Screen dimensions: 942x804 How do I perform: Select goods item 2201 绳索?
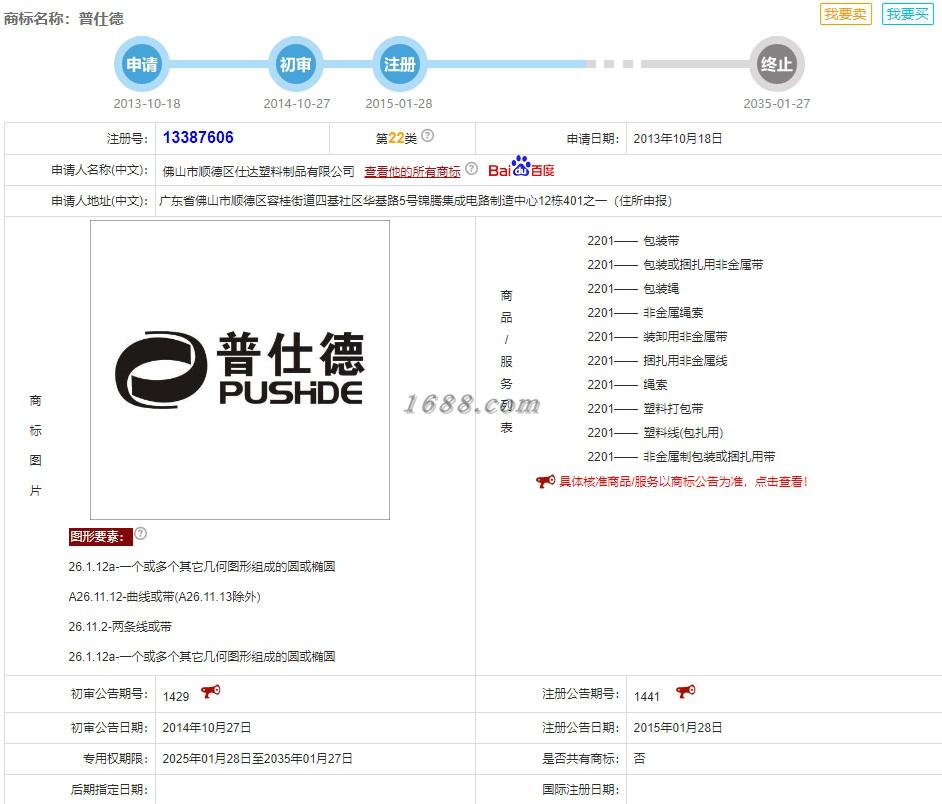click(627, 385)
